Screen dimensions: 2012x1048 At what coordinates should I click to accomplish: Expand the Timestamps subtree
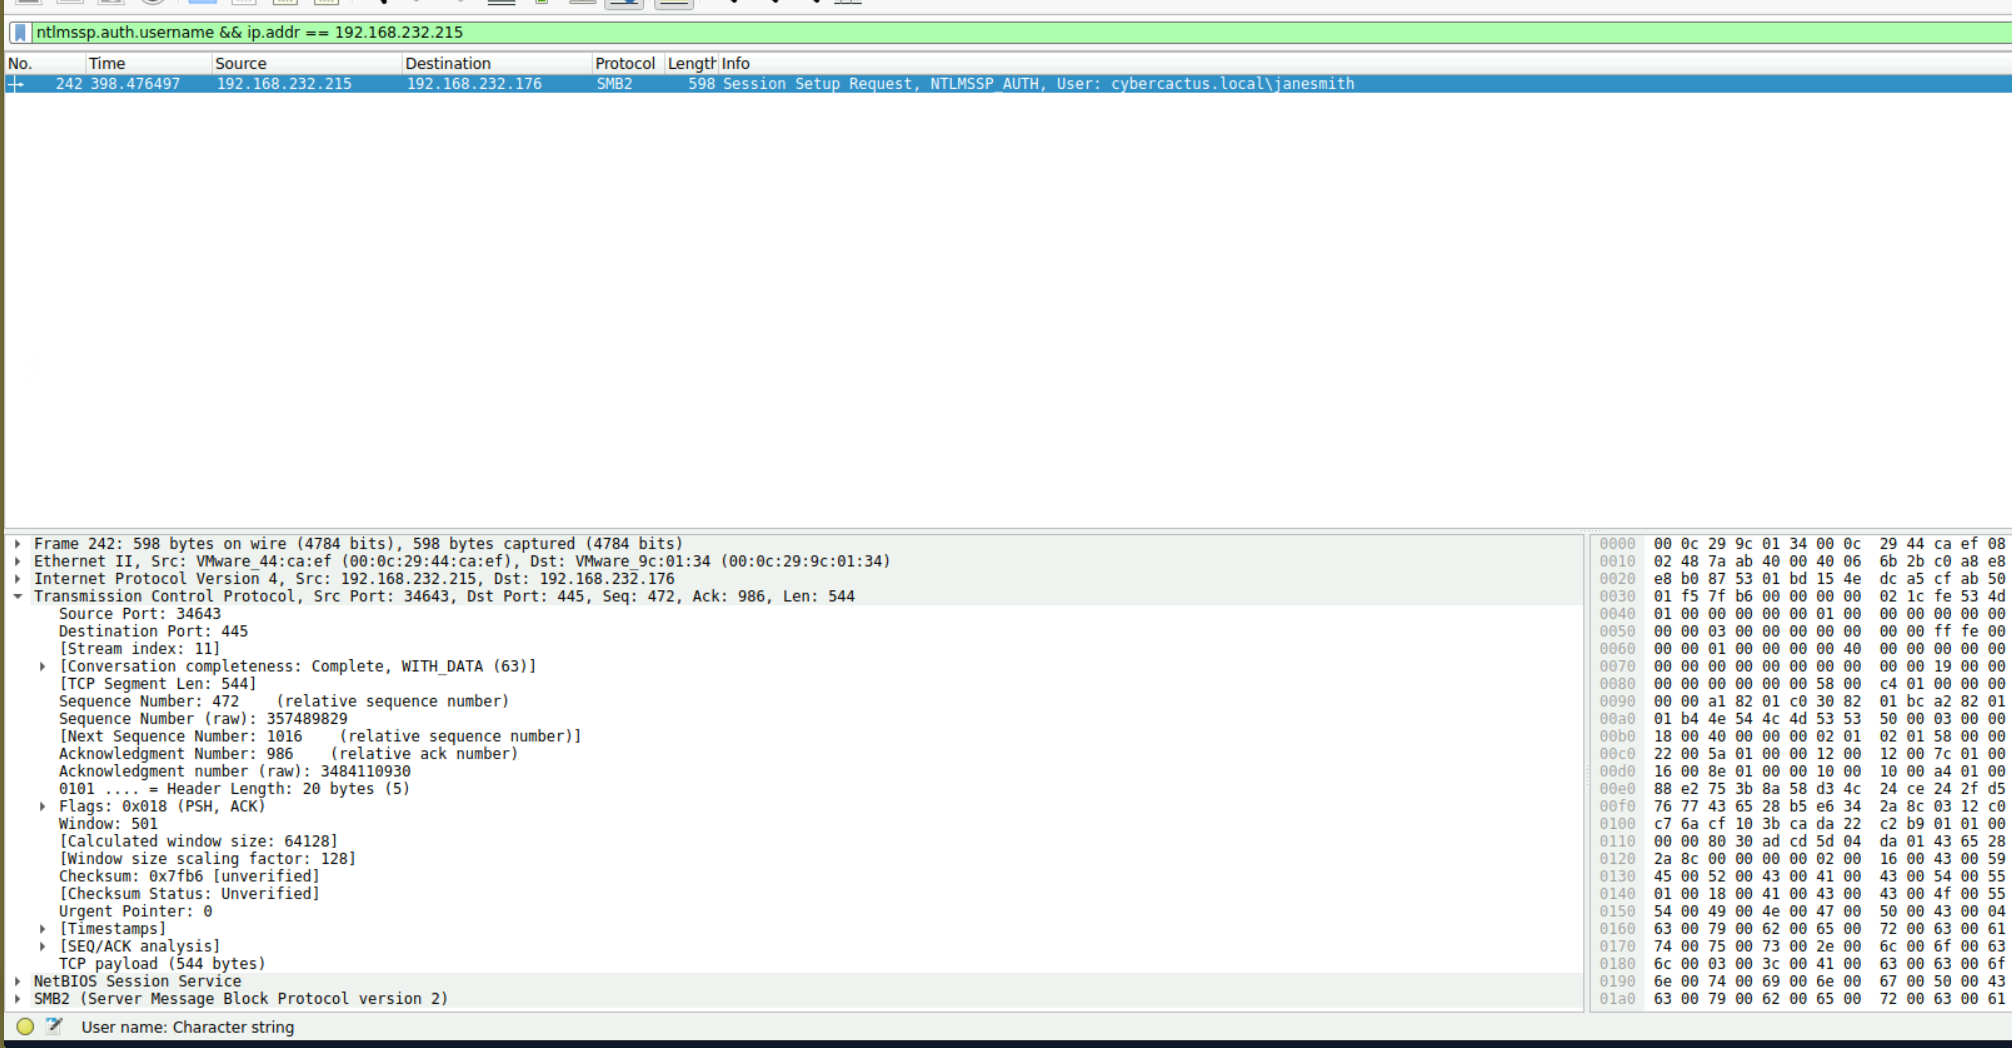click(42, 929)
